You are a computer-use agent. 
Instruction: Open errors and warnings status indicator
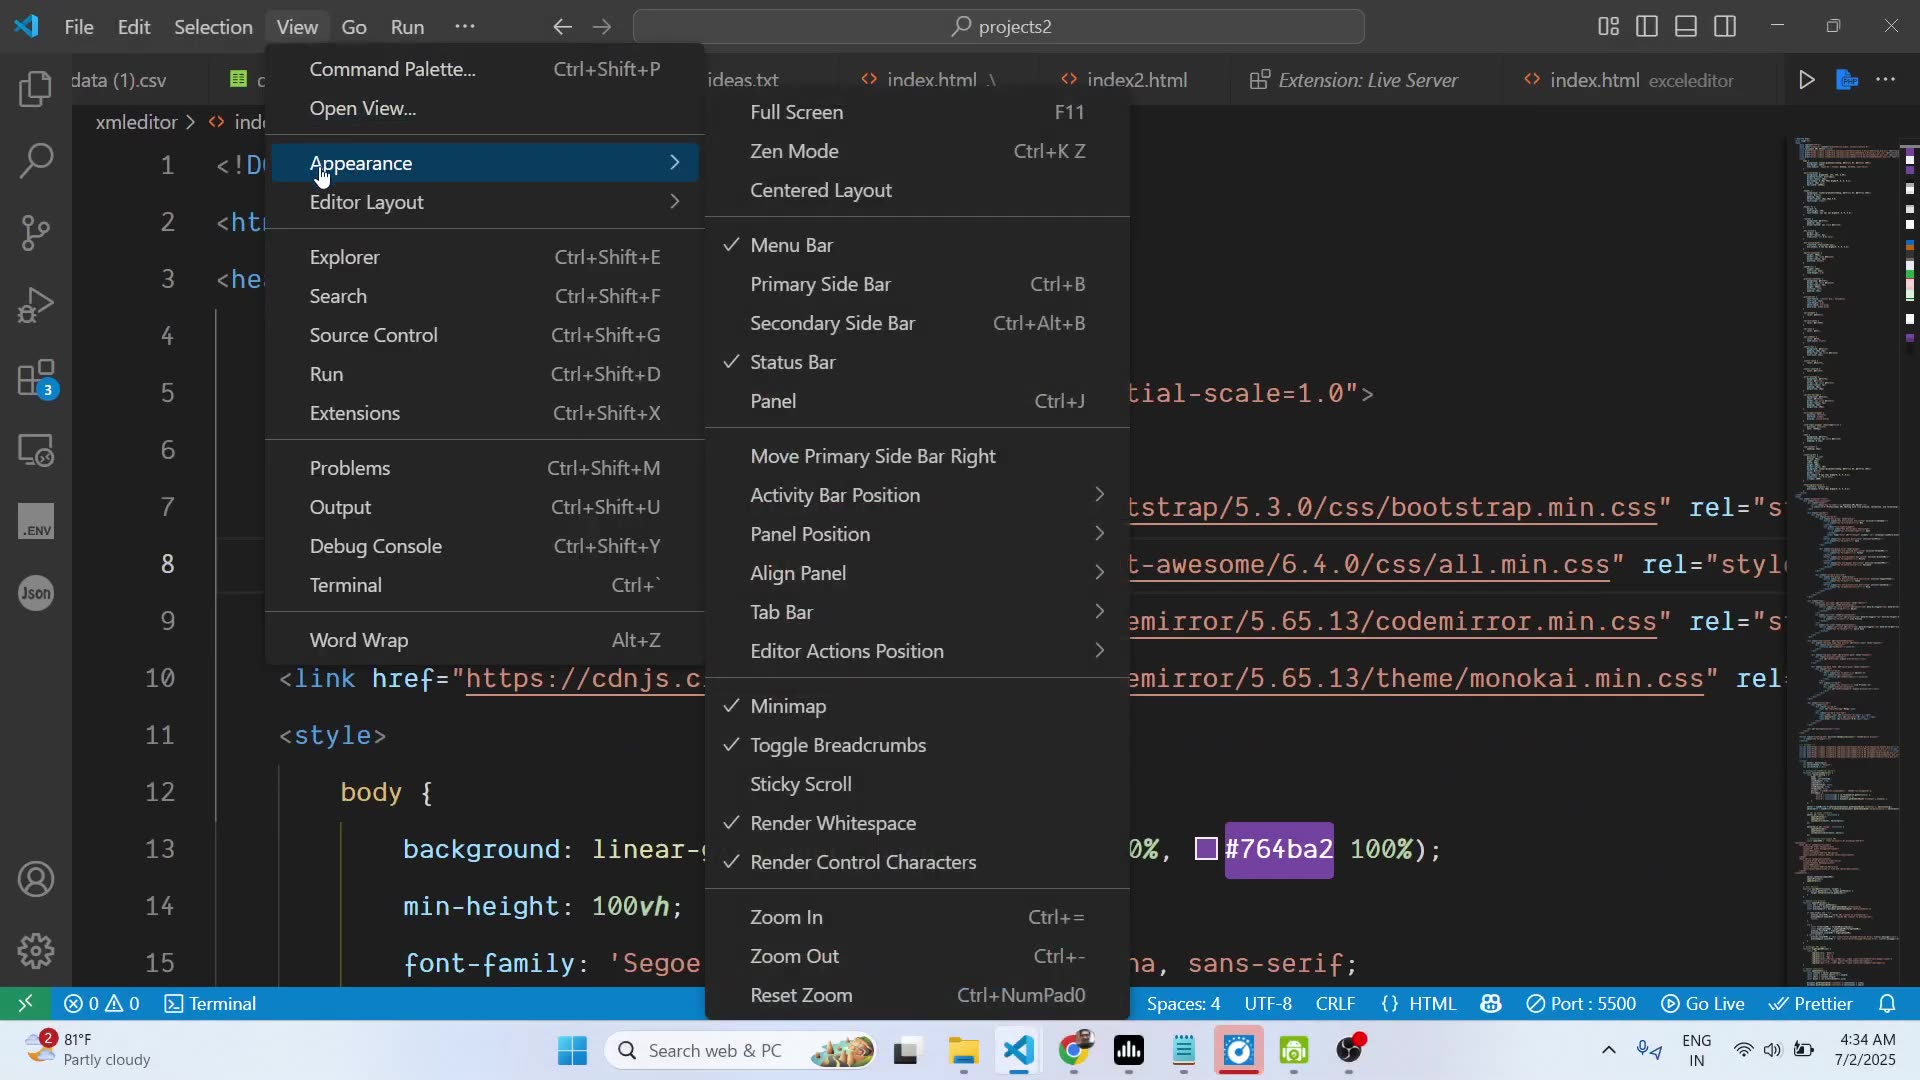click(102, 1003)
